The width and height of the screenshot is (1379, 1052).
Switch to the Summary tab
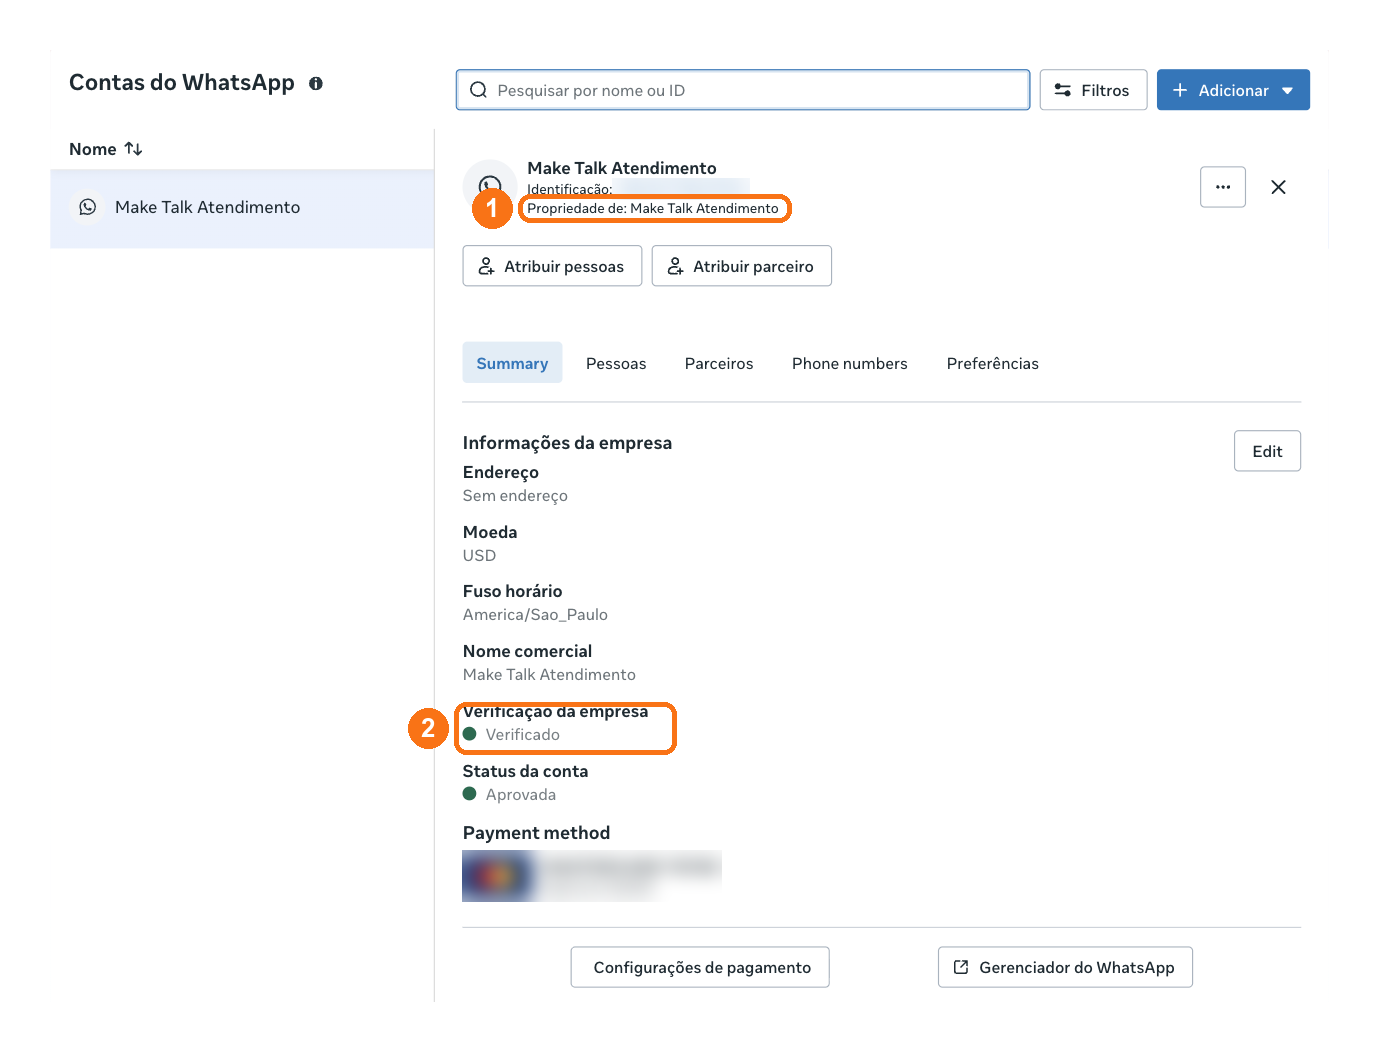pos(512,363)
